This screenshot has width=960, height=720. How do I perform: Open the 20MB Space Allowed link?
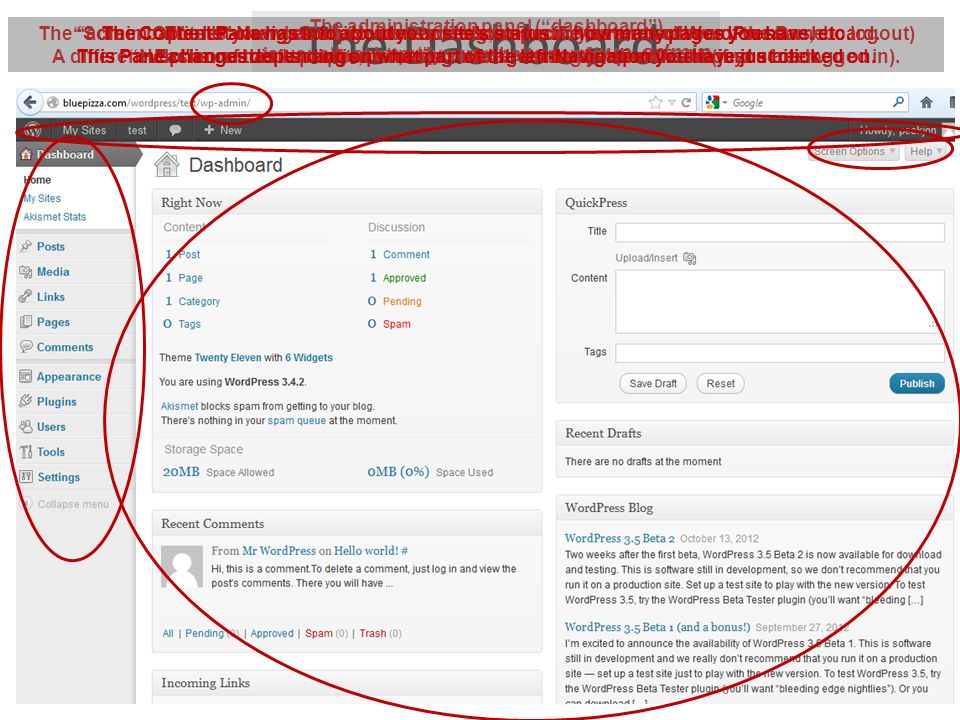219,472
